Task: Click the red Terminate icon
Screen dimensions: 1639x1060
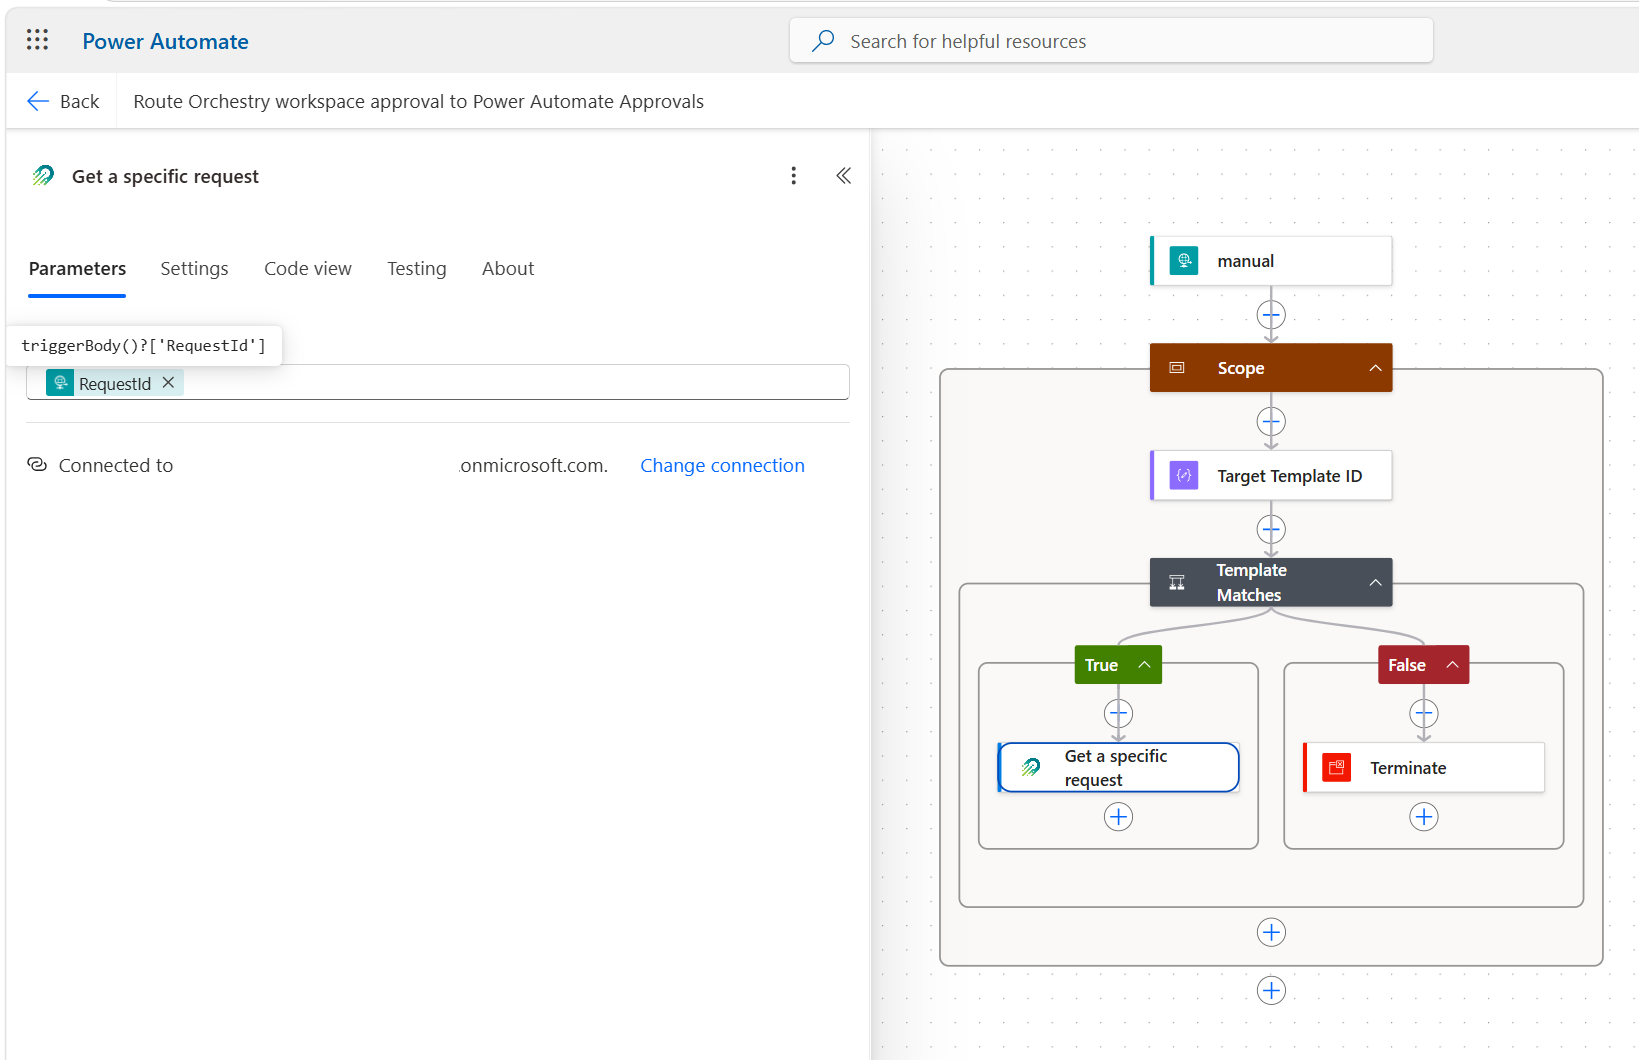Action: (1337, 768)
